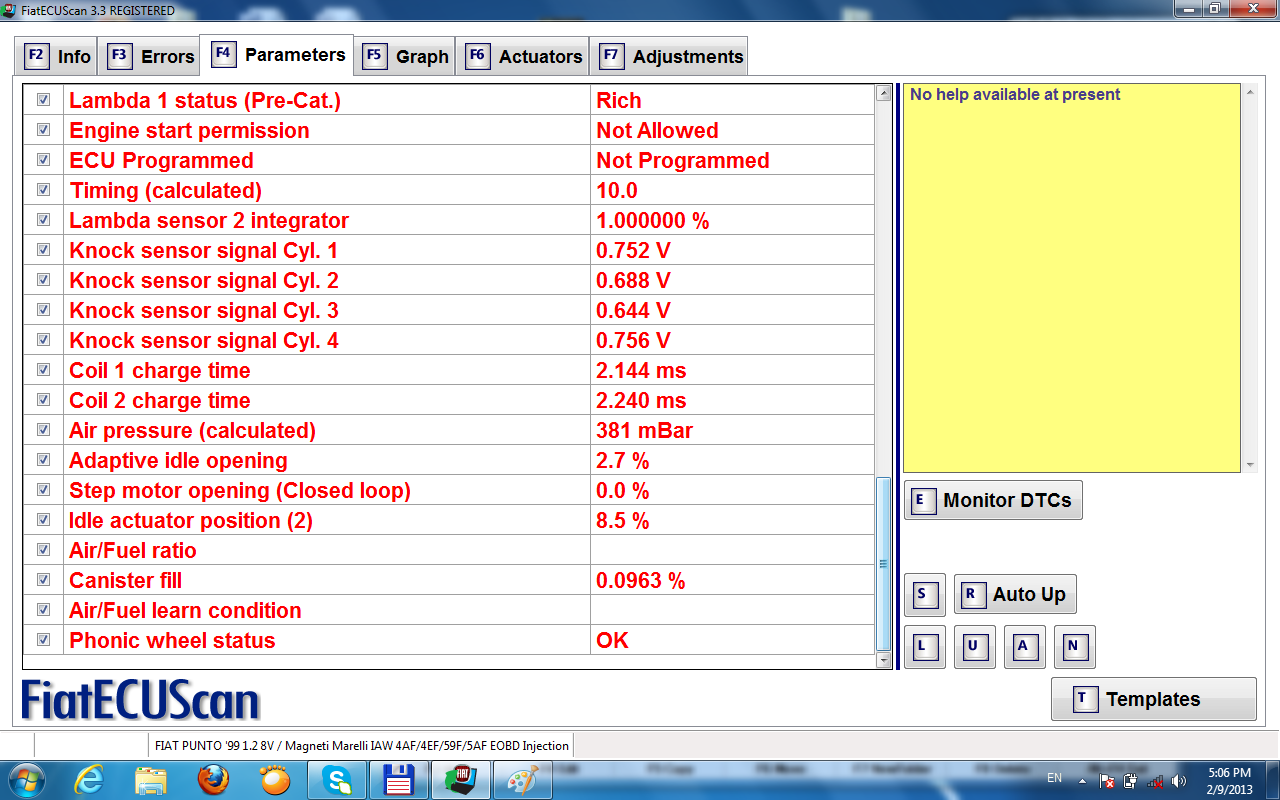Uncheck Knock sensor signal Cyl. 2 checkbox
1280x800 pixels.
tap(43, 280)
